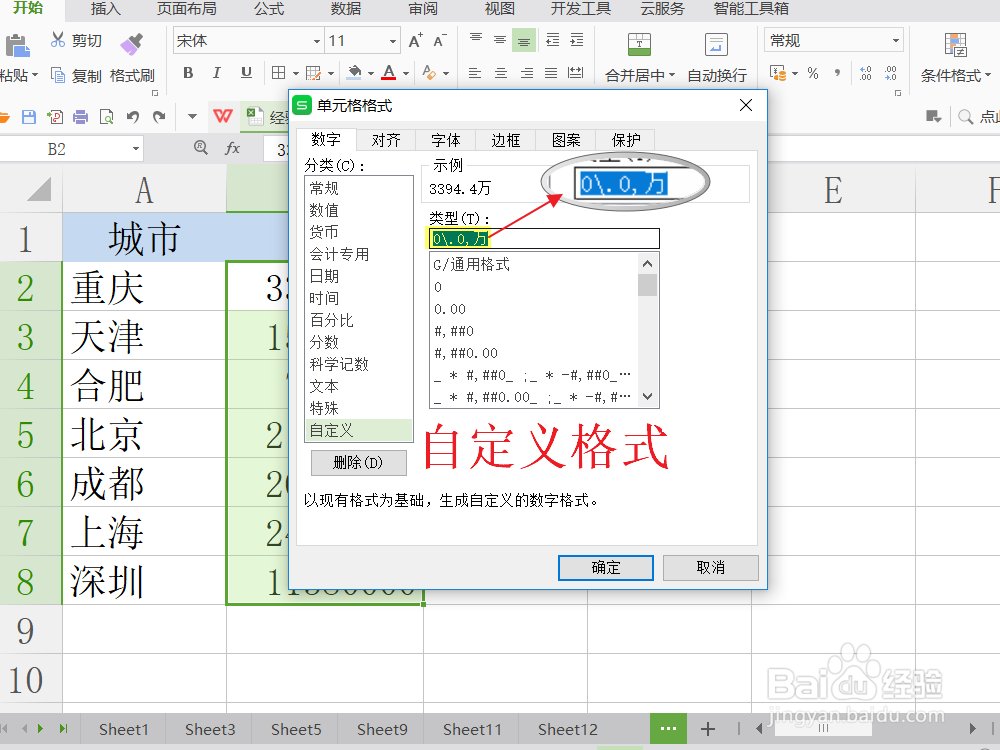
Task: Toggle the bottom align icon
Action: (x=524, y=41)
